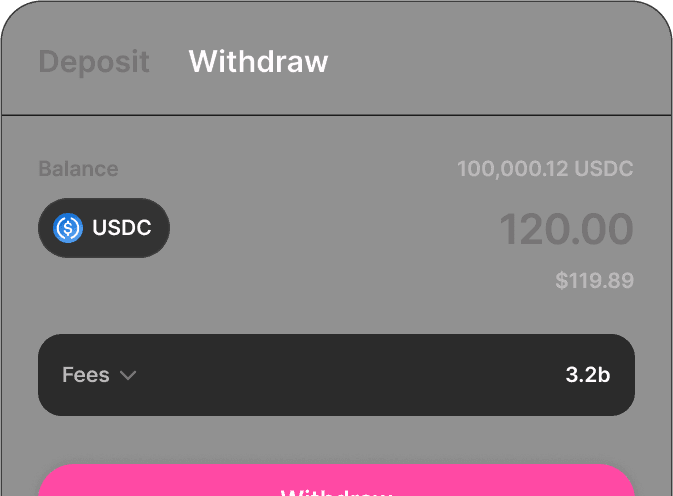Select the Withdraw tab
The height and width of the screenshot is (496, 673).
coord(258,61)
